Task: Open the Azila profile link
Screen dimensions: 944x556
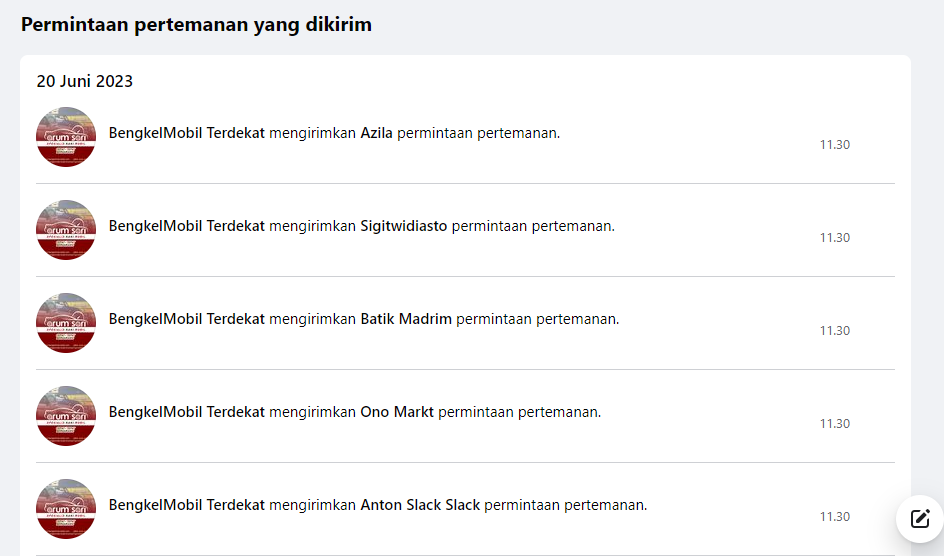Action: point(376,133)
